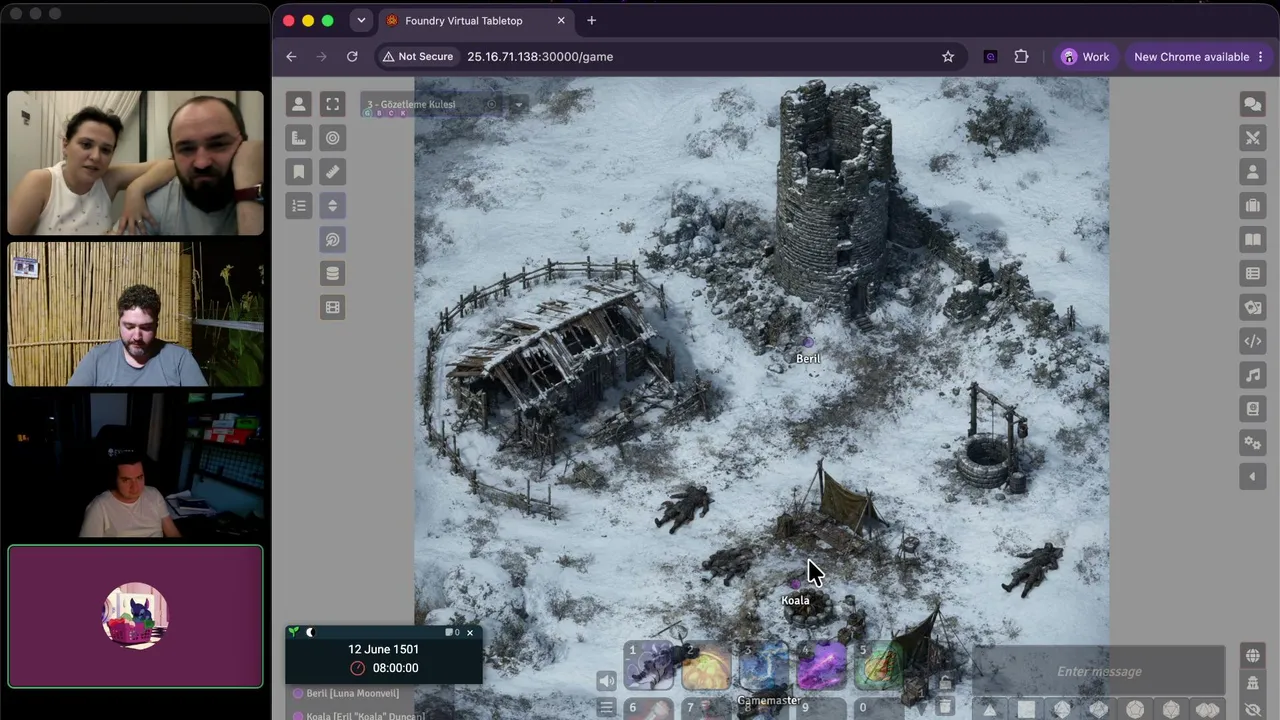Open a new Chrome tab

click(592, 20)
